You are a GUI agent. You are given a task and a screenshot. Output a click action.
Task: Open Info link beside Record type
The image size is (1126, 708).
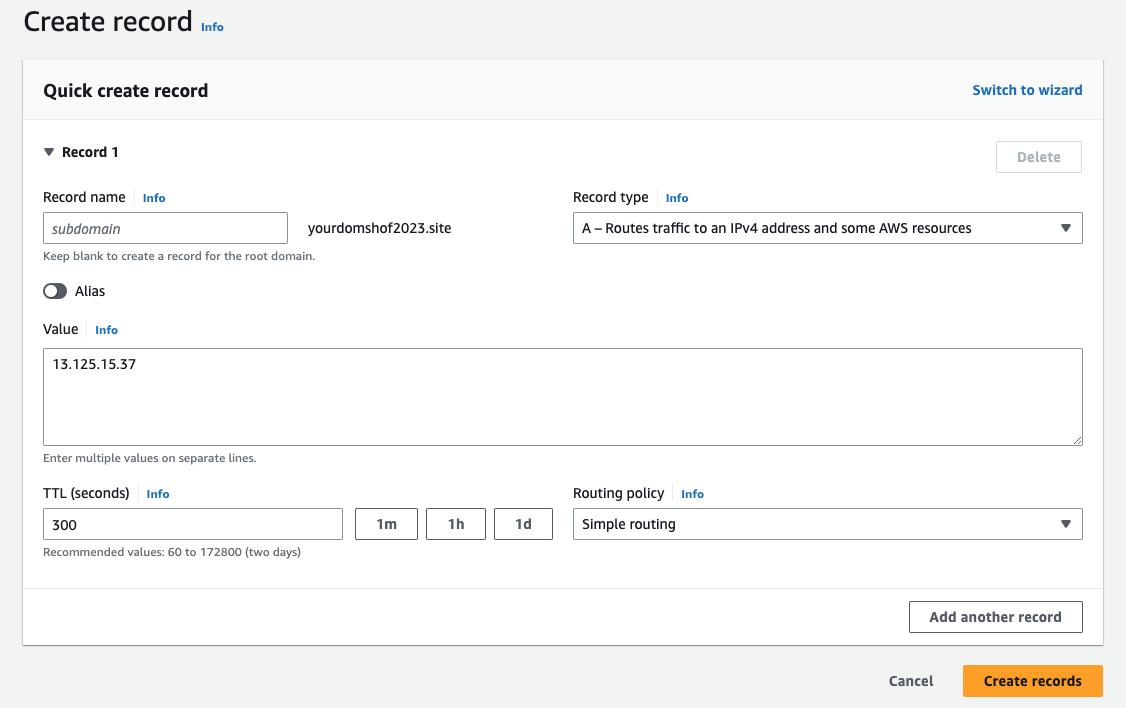point(677,198)
